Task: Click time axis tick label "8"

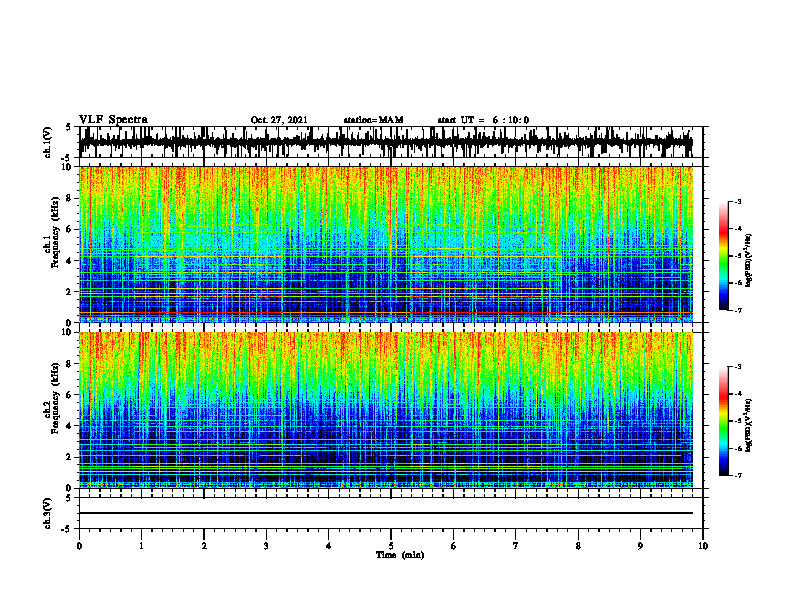Action: tap(578, 546)
